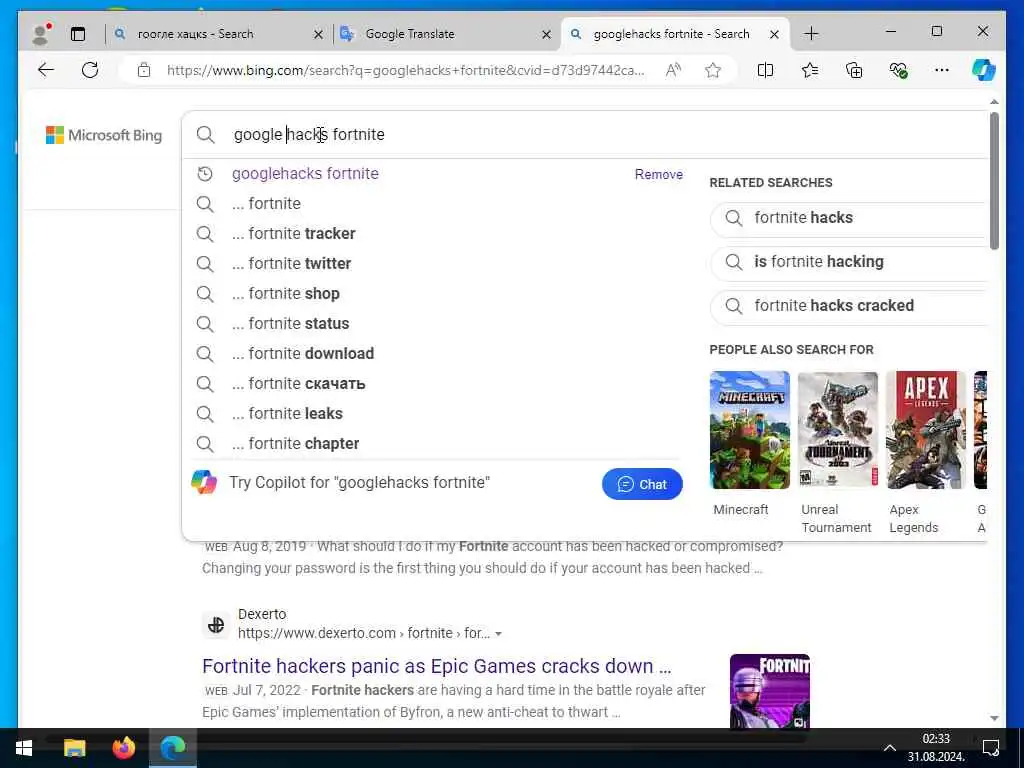Open the Unreal Tournament thumbnail
The width and height of the screenshot is (1024, 768).
[x=838, y=430]
